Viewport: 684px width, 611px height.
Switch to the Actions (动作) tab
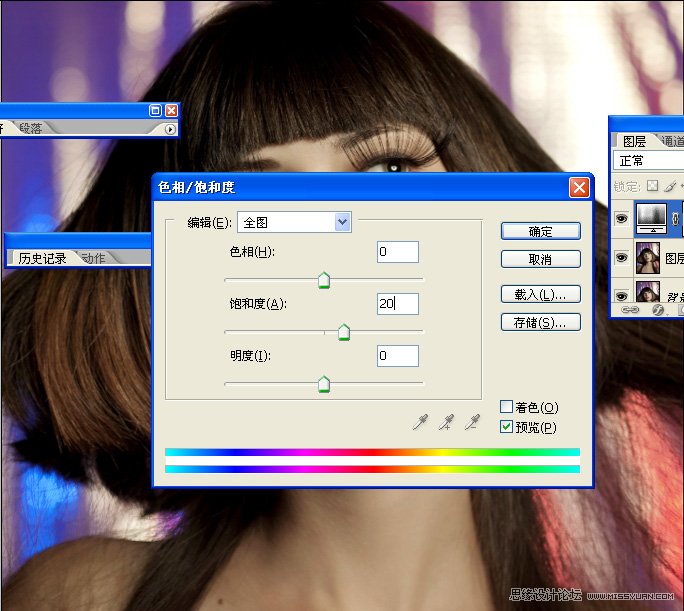93,258
